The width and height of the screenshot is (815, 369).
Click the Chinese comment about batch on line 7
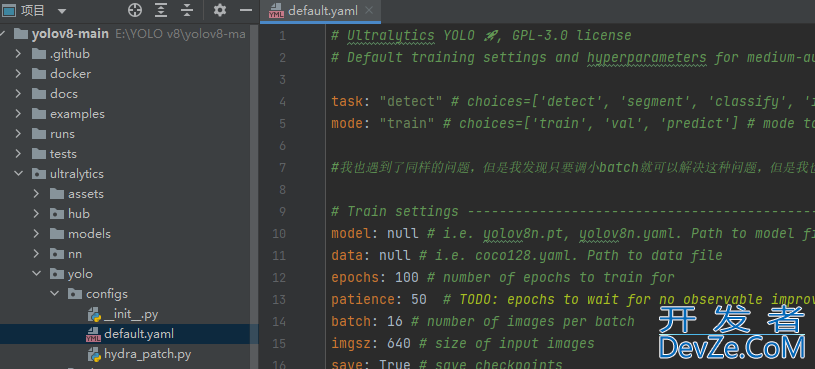coord(573,167)
